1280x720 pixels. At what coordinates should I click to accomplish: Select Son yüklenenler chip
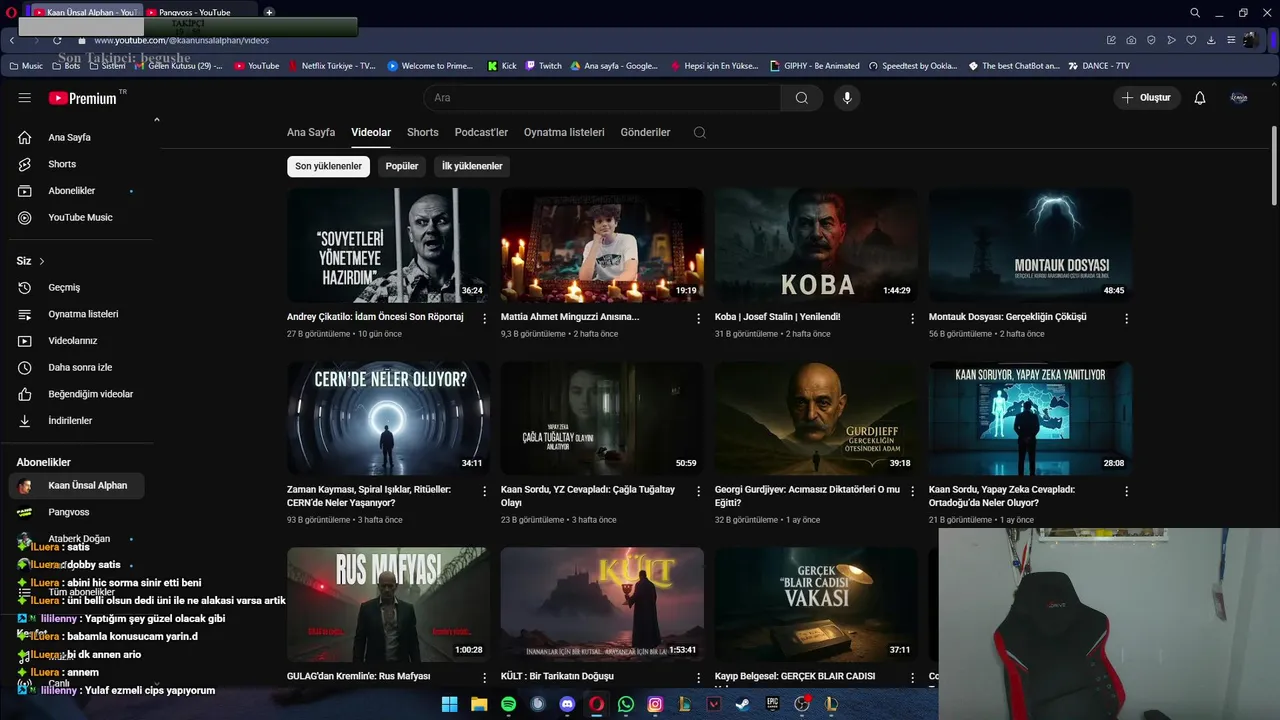(x=328, y=166)
